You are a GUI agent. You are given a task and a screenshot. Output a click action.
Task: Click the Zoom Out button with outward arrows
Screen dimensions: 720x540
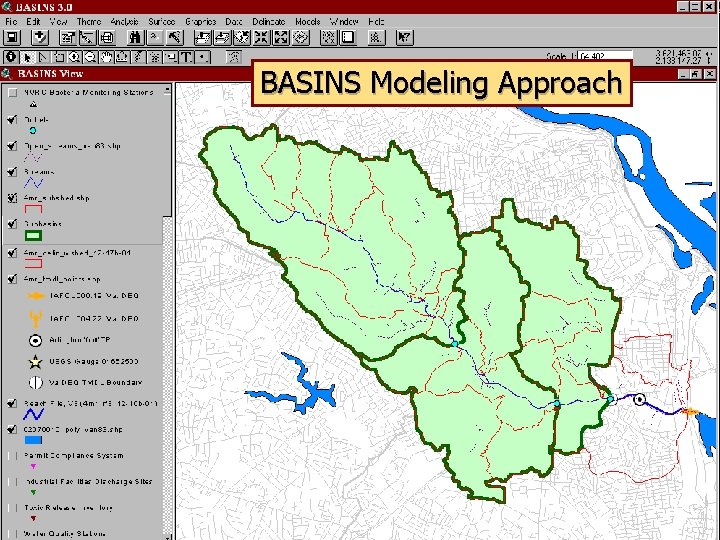(x=281, y=37)
